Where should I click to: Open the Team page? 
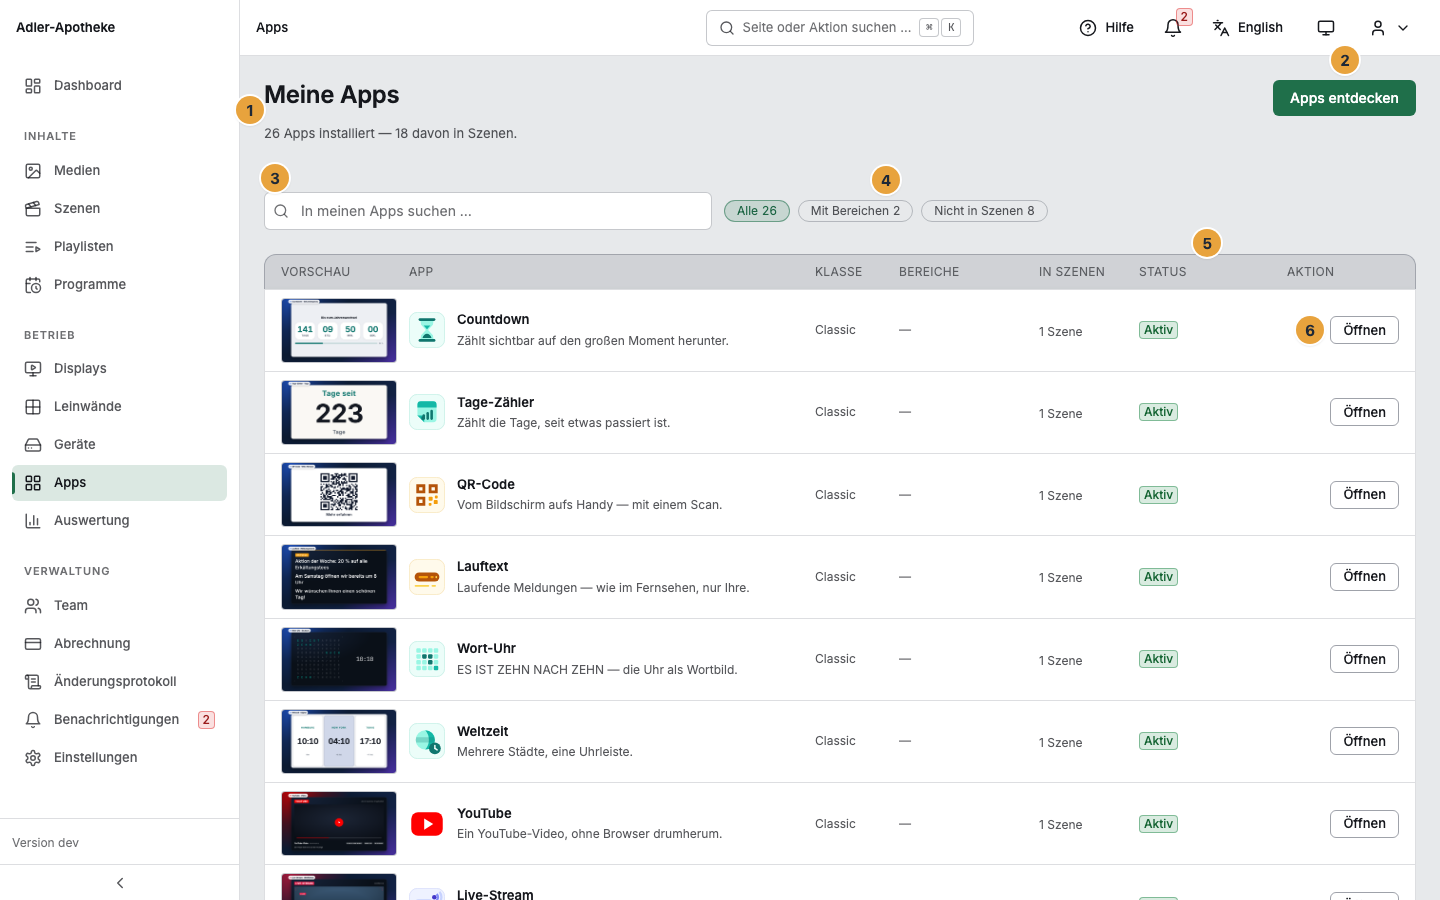pyautogui.click(x=119, y=606)
